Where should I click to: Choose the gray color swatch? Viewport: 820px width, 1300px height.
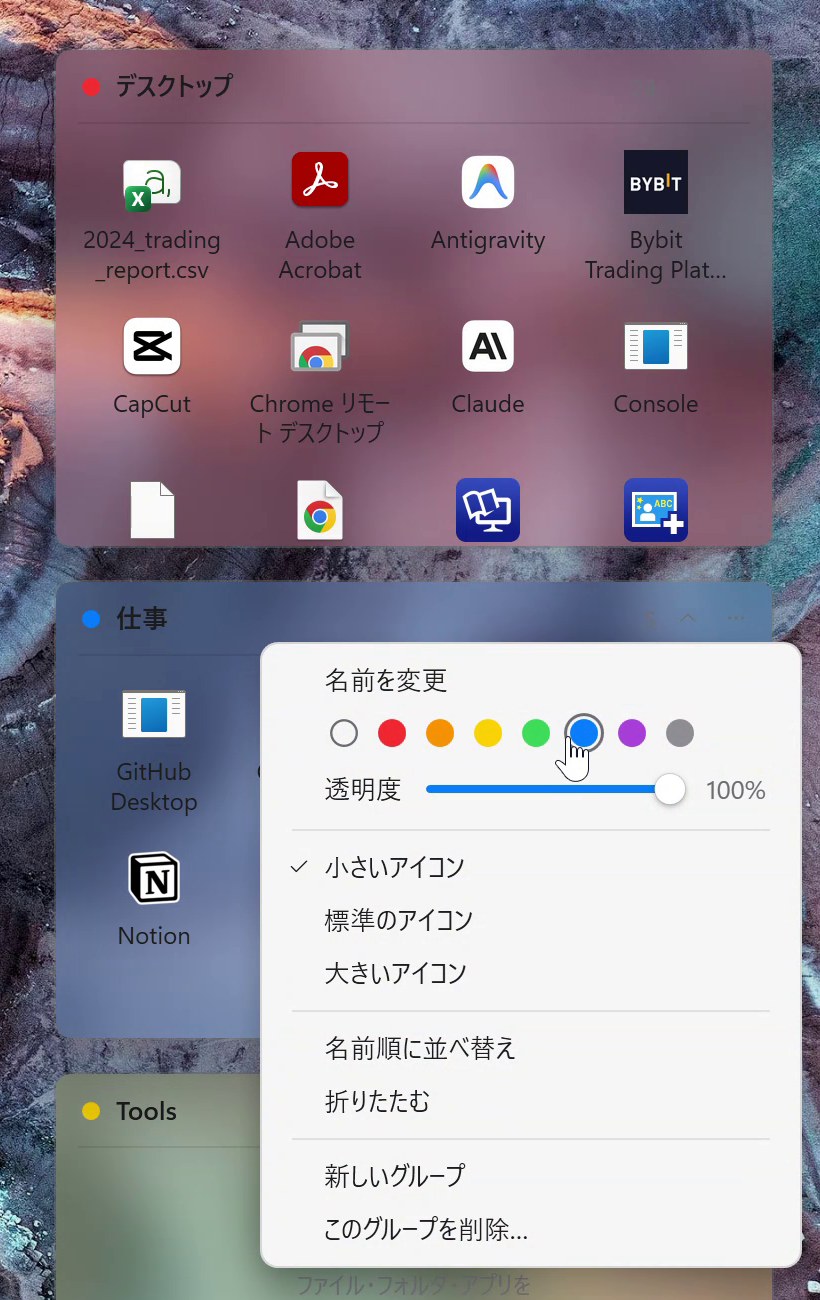coord(680,734)
